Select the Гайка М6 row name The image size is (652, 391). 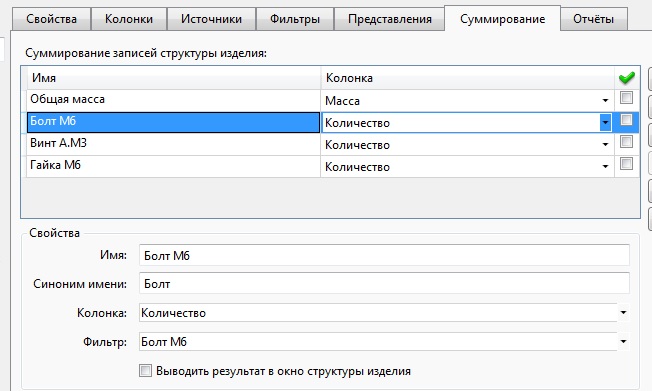173,166
